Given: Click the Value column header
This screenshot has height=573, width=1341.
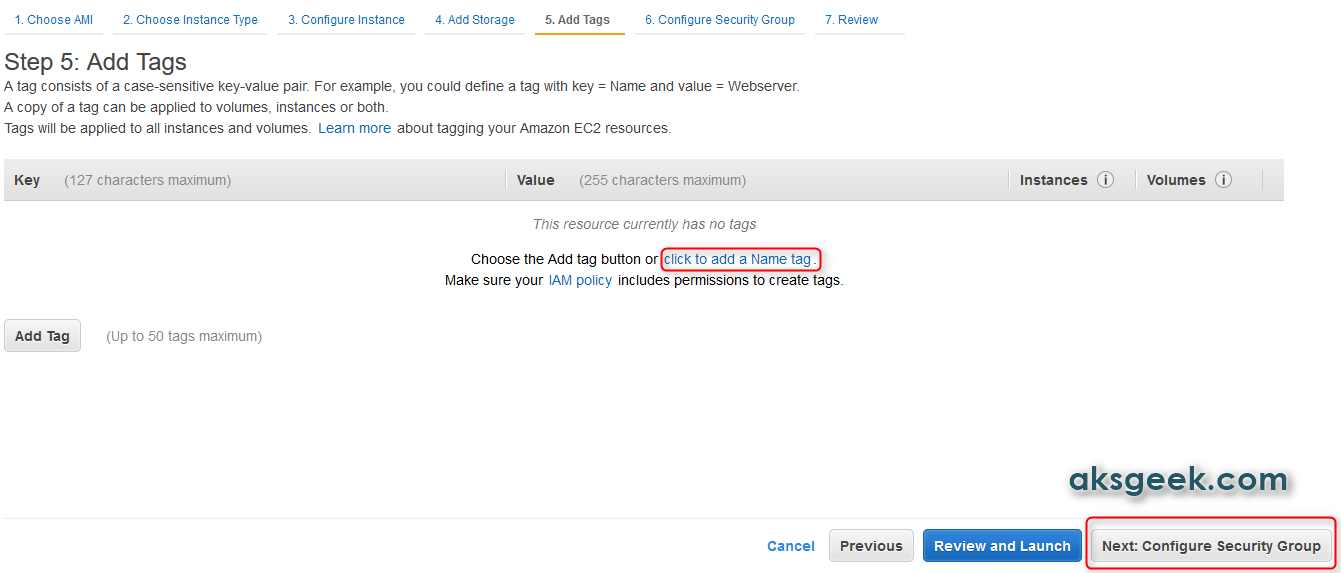Looking at the screenshot, I should [x=536, y=180].
